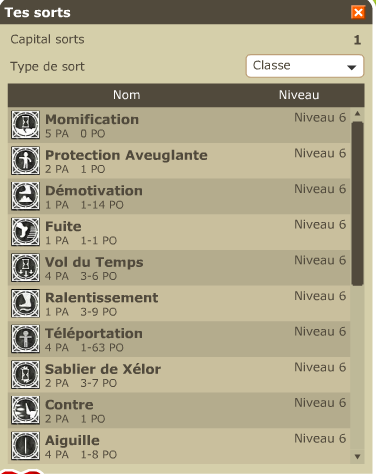Click the spell list scrollbar thumb

(357, 204)
